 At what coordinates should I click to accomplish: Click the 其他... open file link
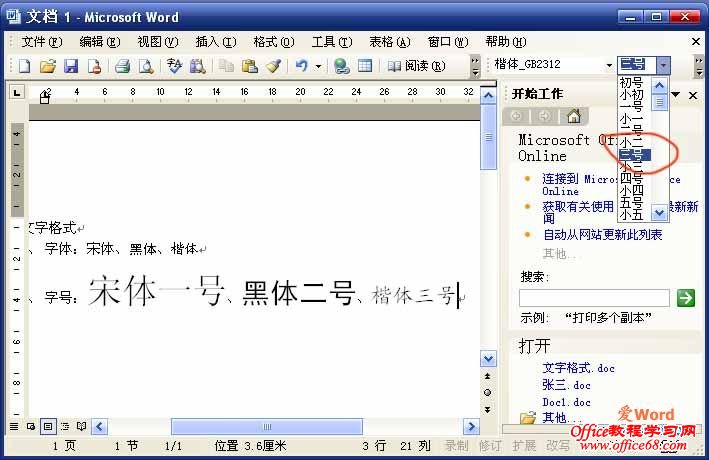click(562, 417)
